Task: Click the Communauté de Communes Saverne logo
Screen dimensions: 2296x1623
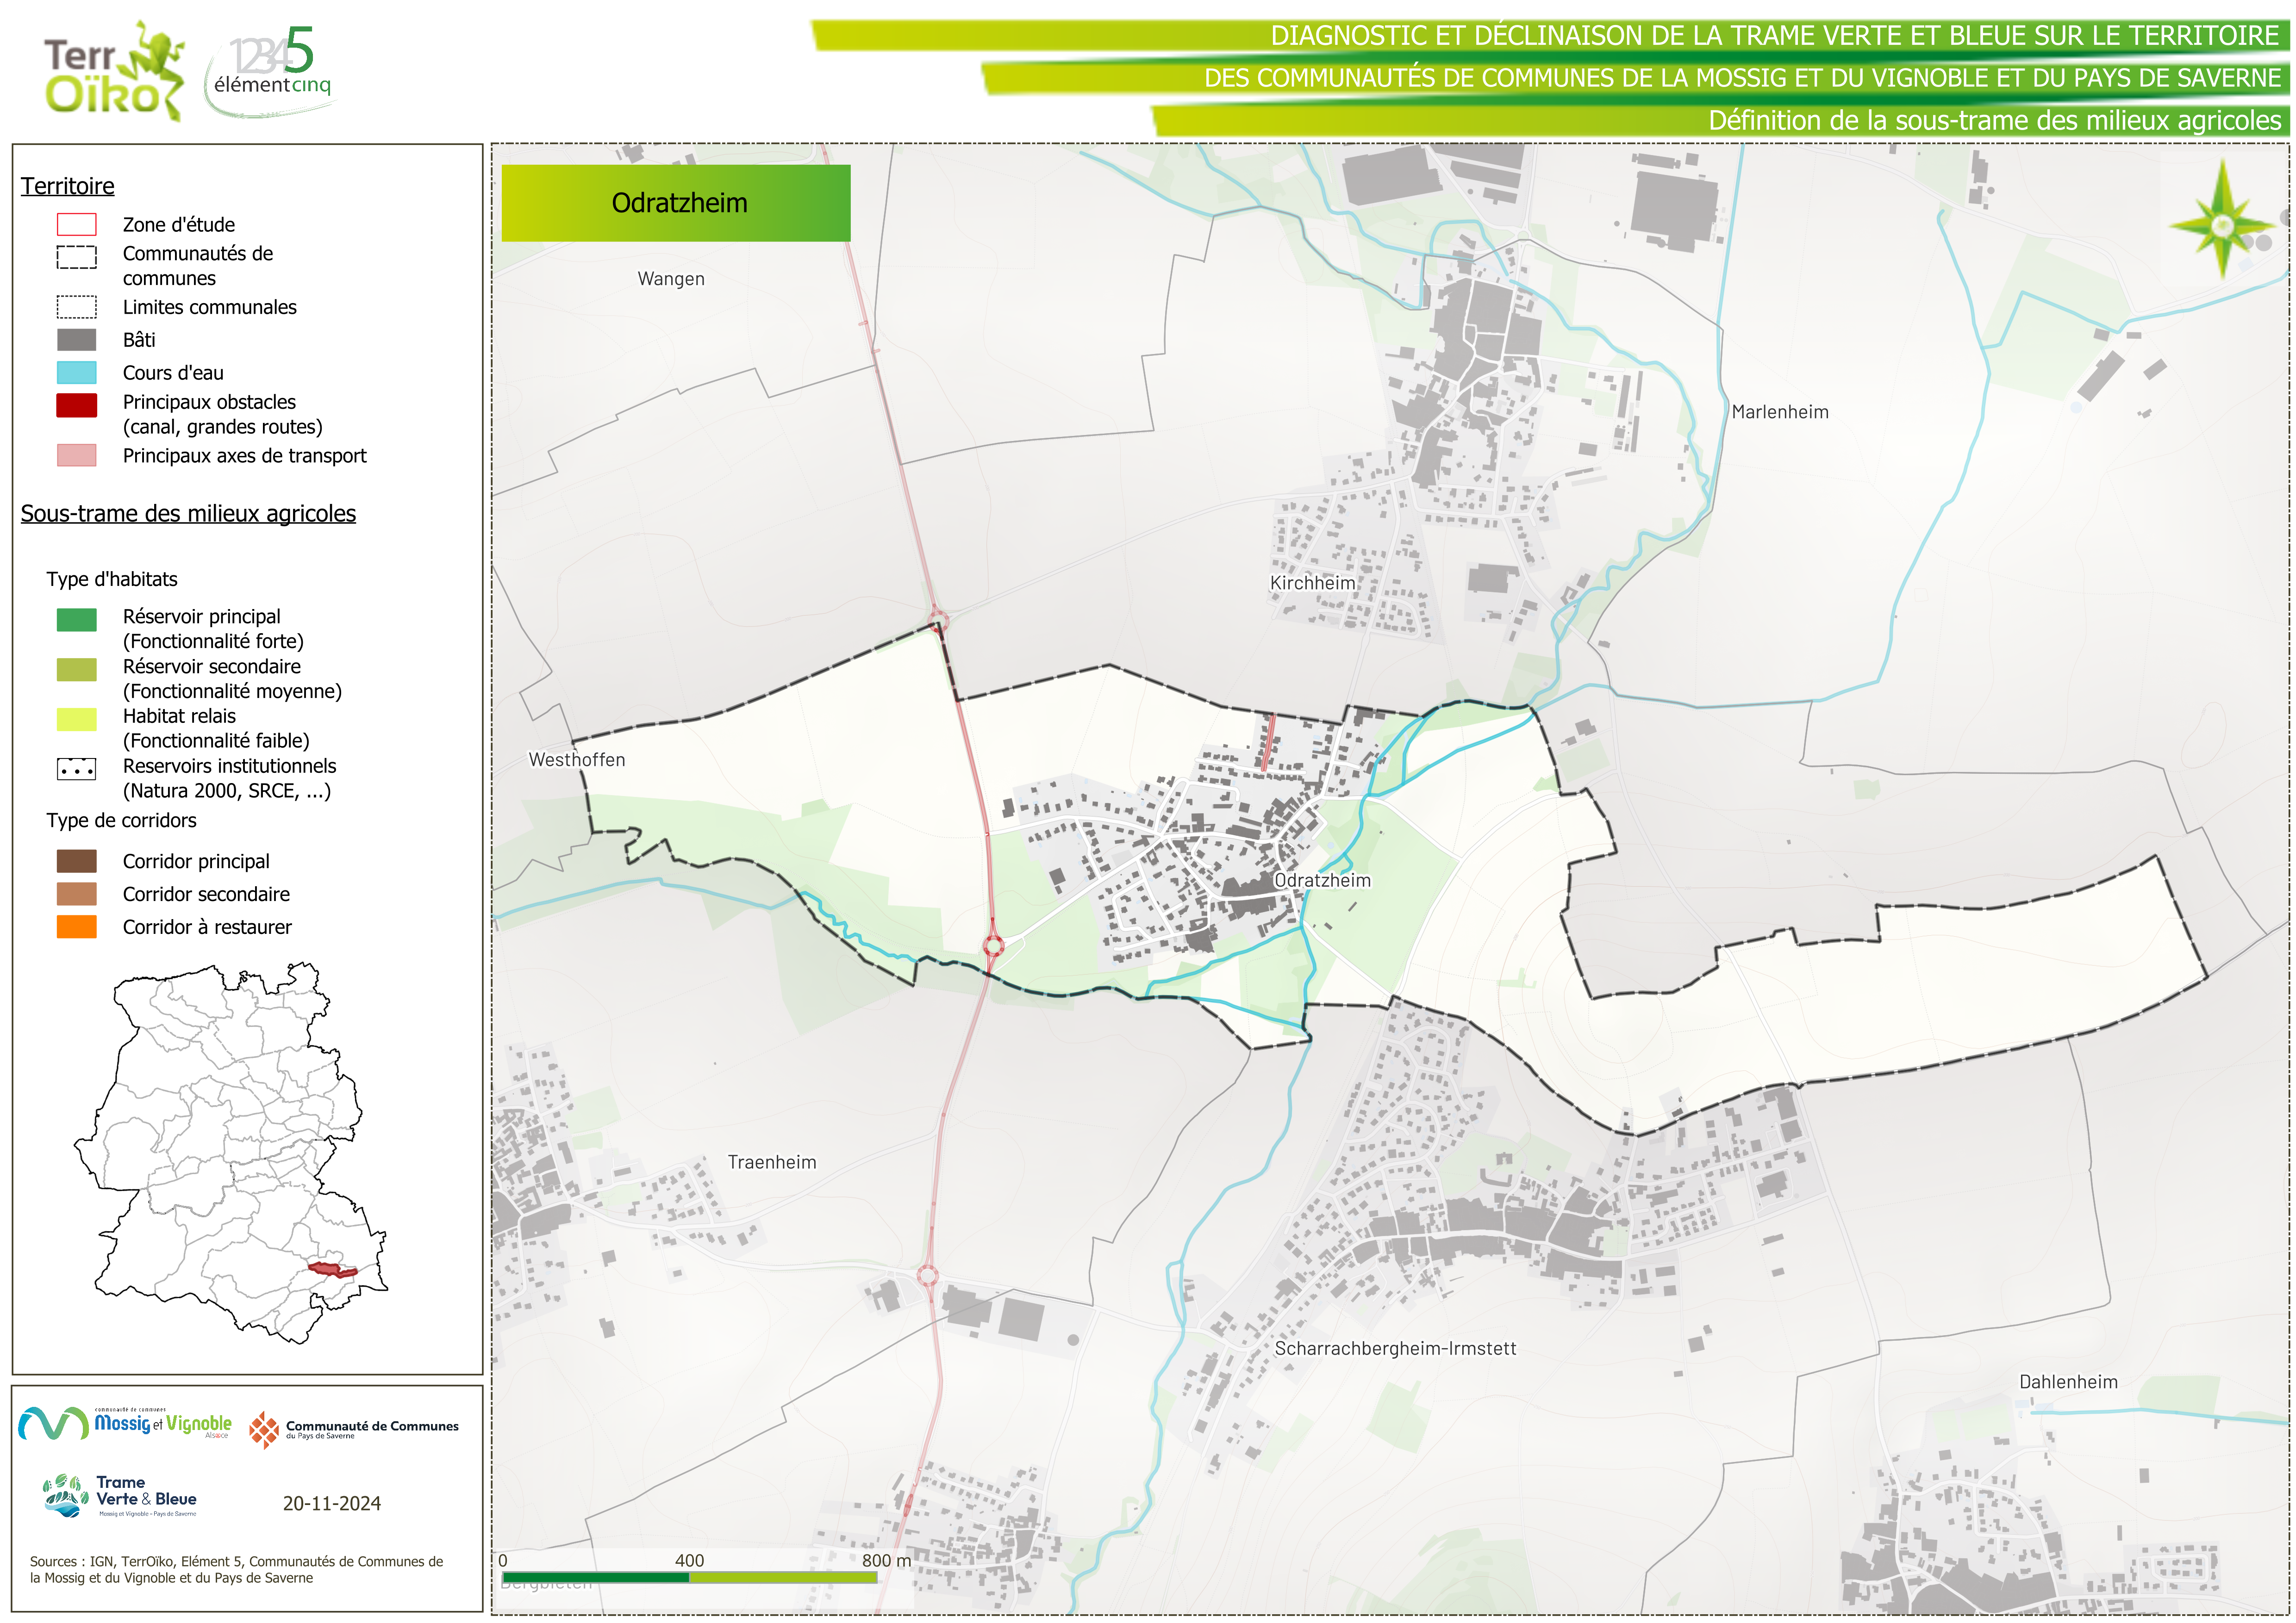Action: [x=354, y=1429]
